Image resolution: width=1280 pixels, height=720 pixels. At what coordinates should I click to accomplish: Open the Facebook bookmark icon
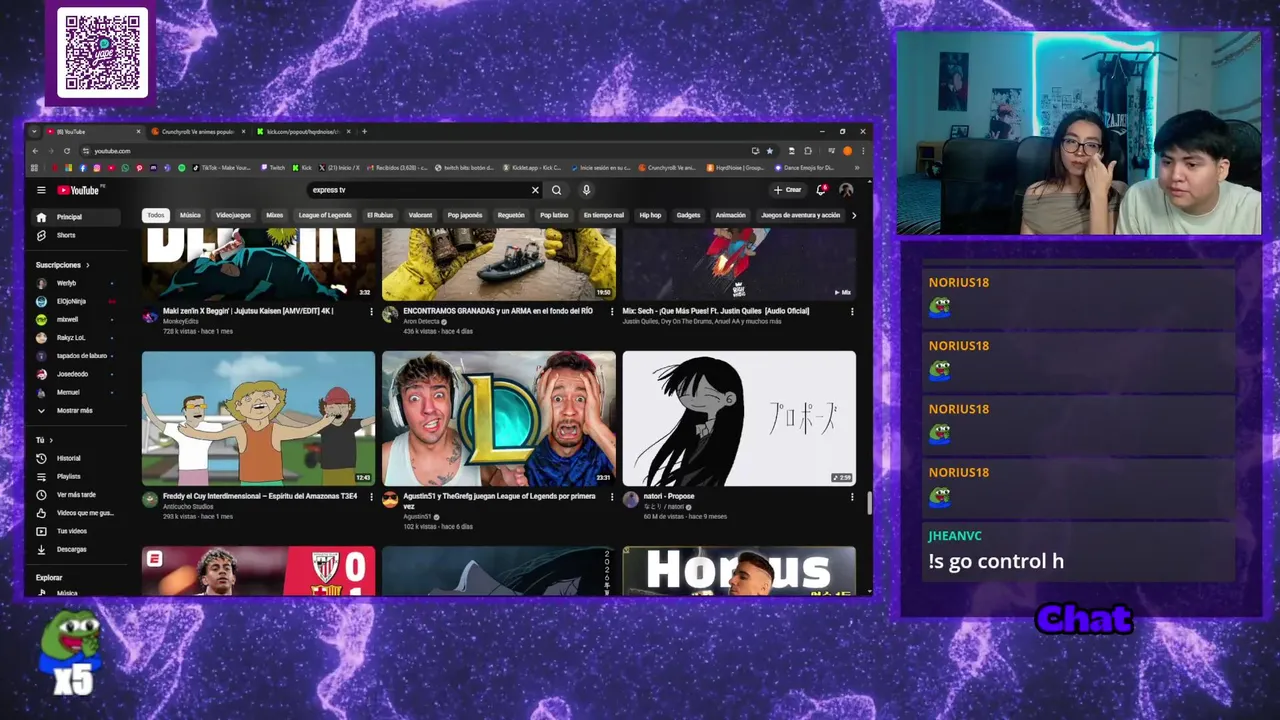83,168
